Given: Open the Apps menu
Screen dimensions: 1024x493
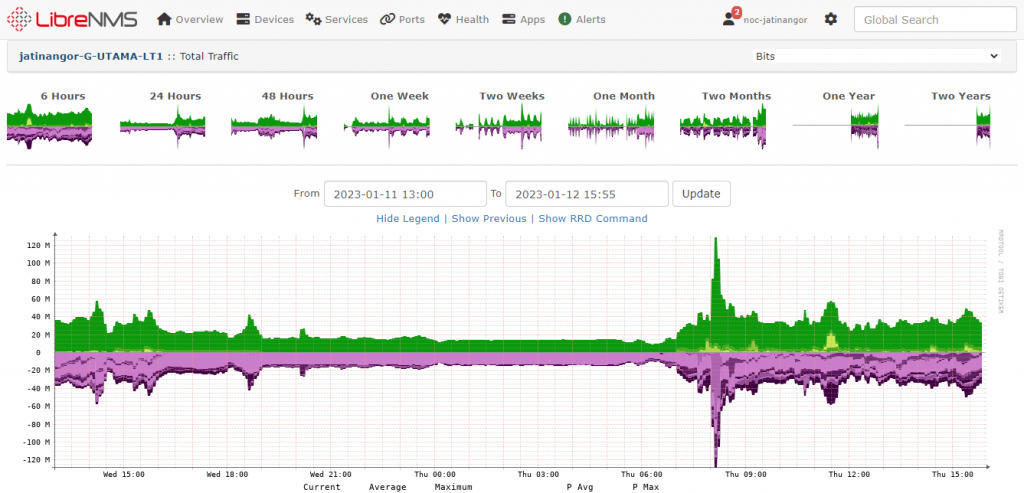Looking at the screenshot, I should [523, 19].
